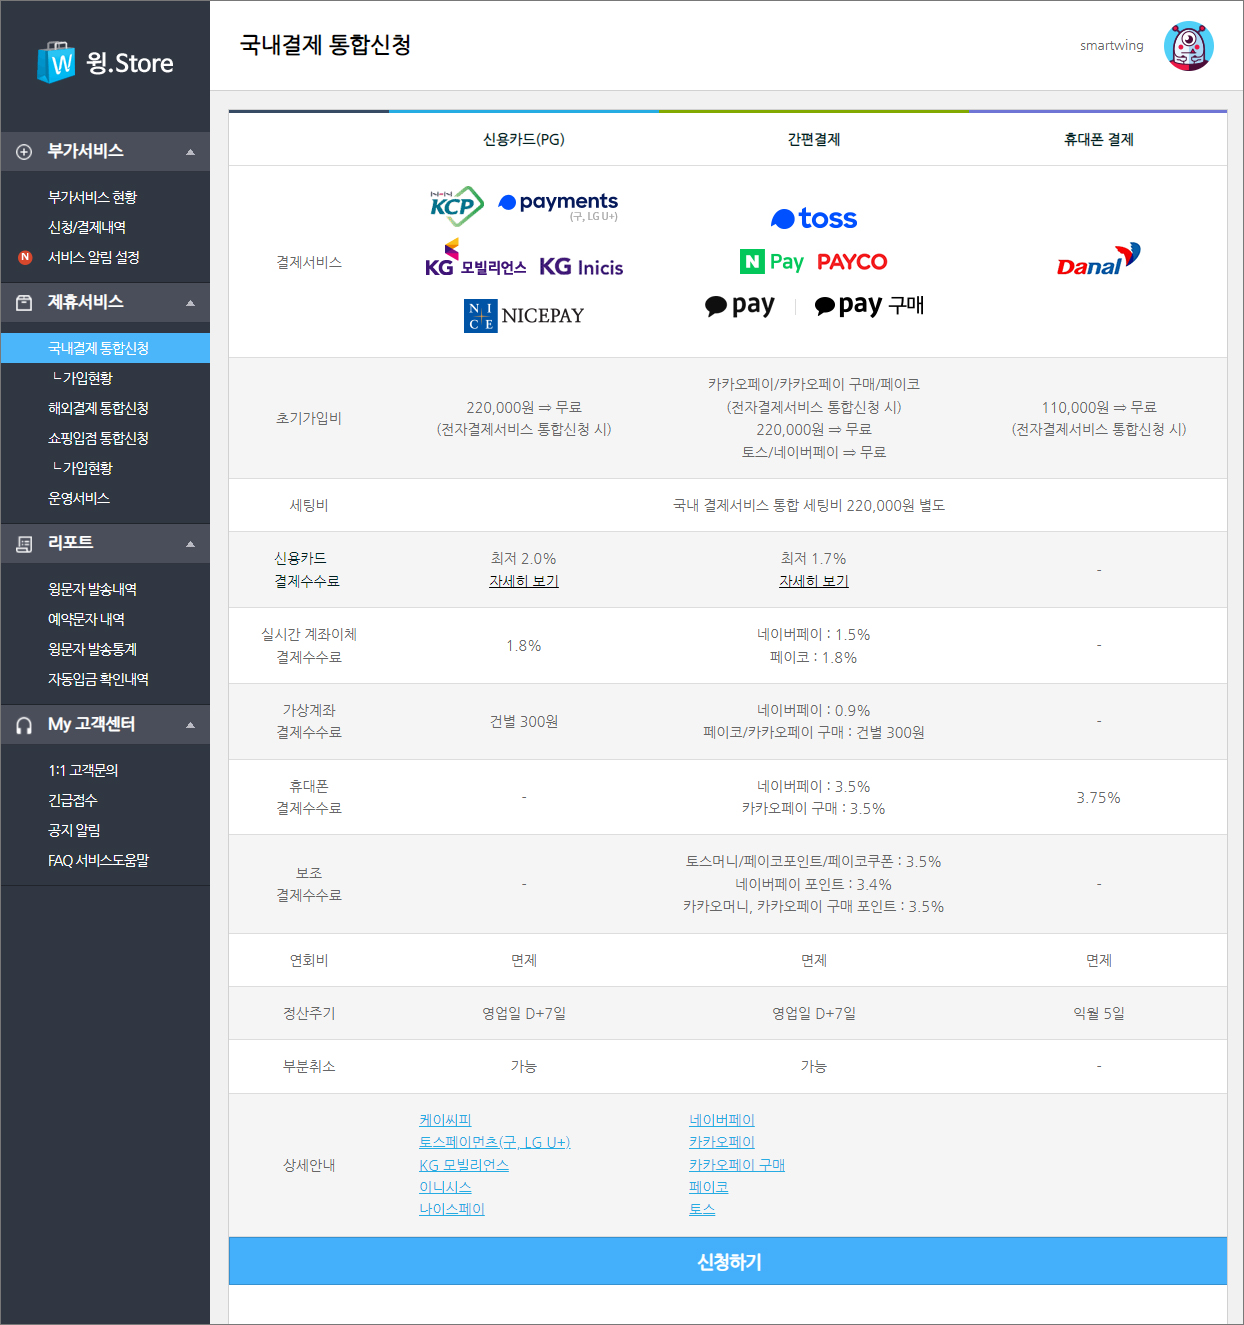1244x1325 pixels.
Task: Go to 해외결제 통합신청
Action: (98, 408)
